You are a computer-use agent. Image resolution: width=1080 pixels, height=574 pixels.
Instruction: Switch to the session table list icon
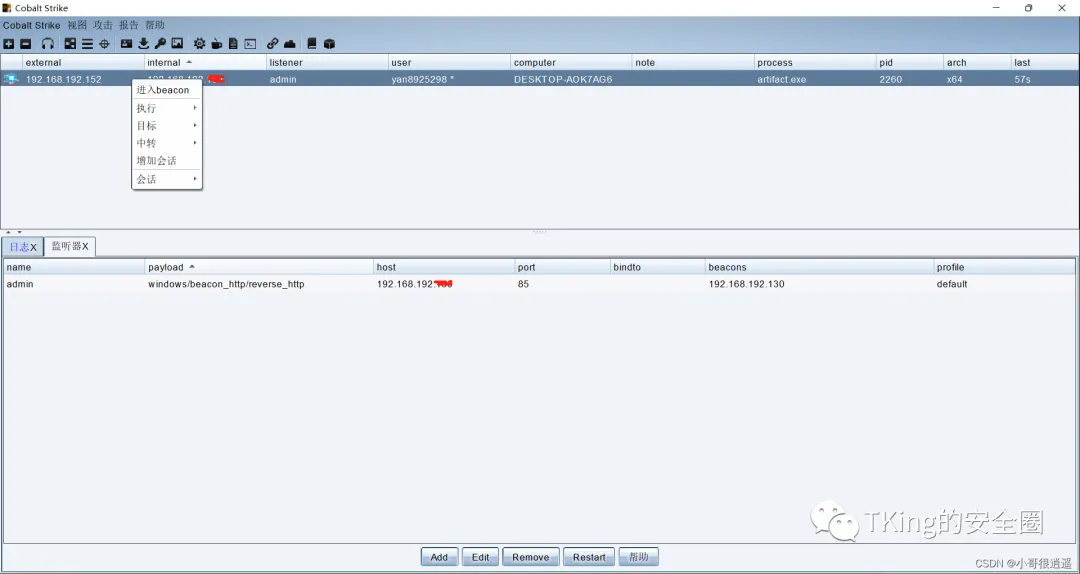(x=87, y=43)
